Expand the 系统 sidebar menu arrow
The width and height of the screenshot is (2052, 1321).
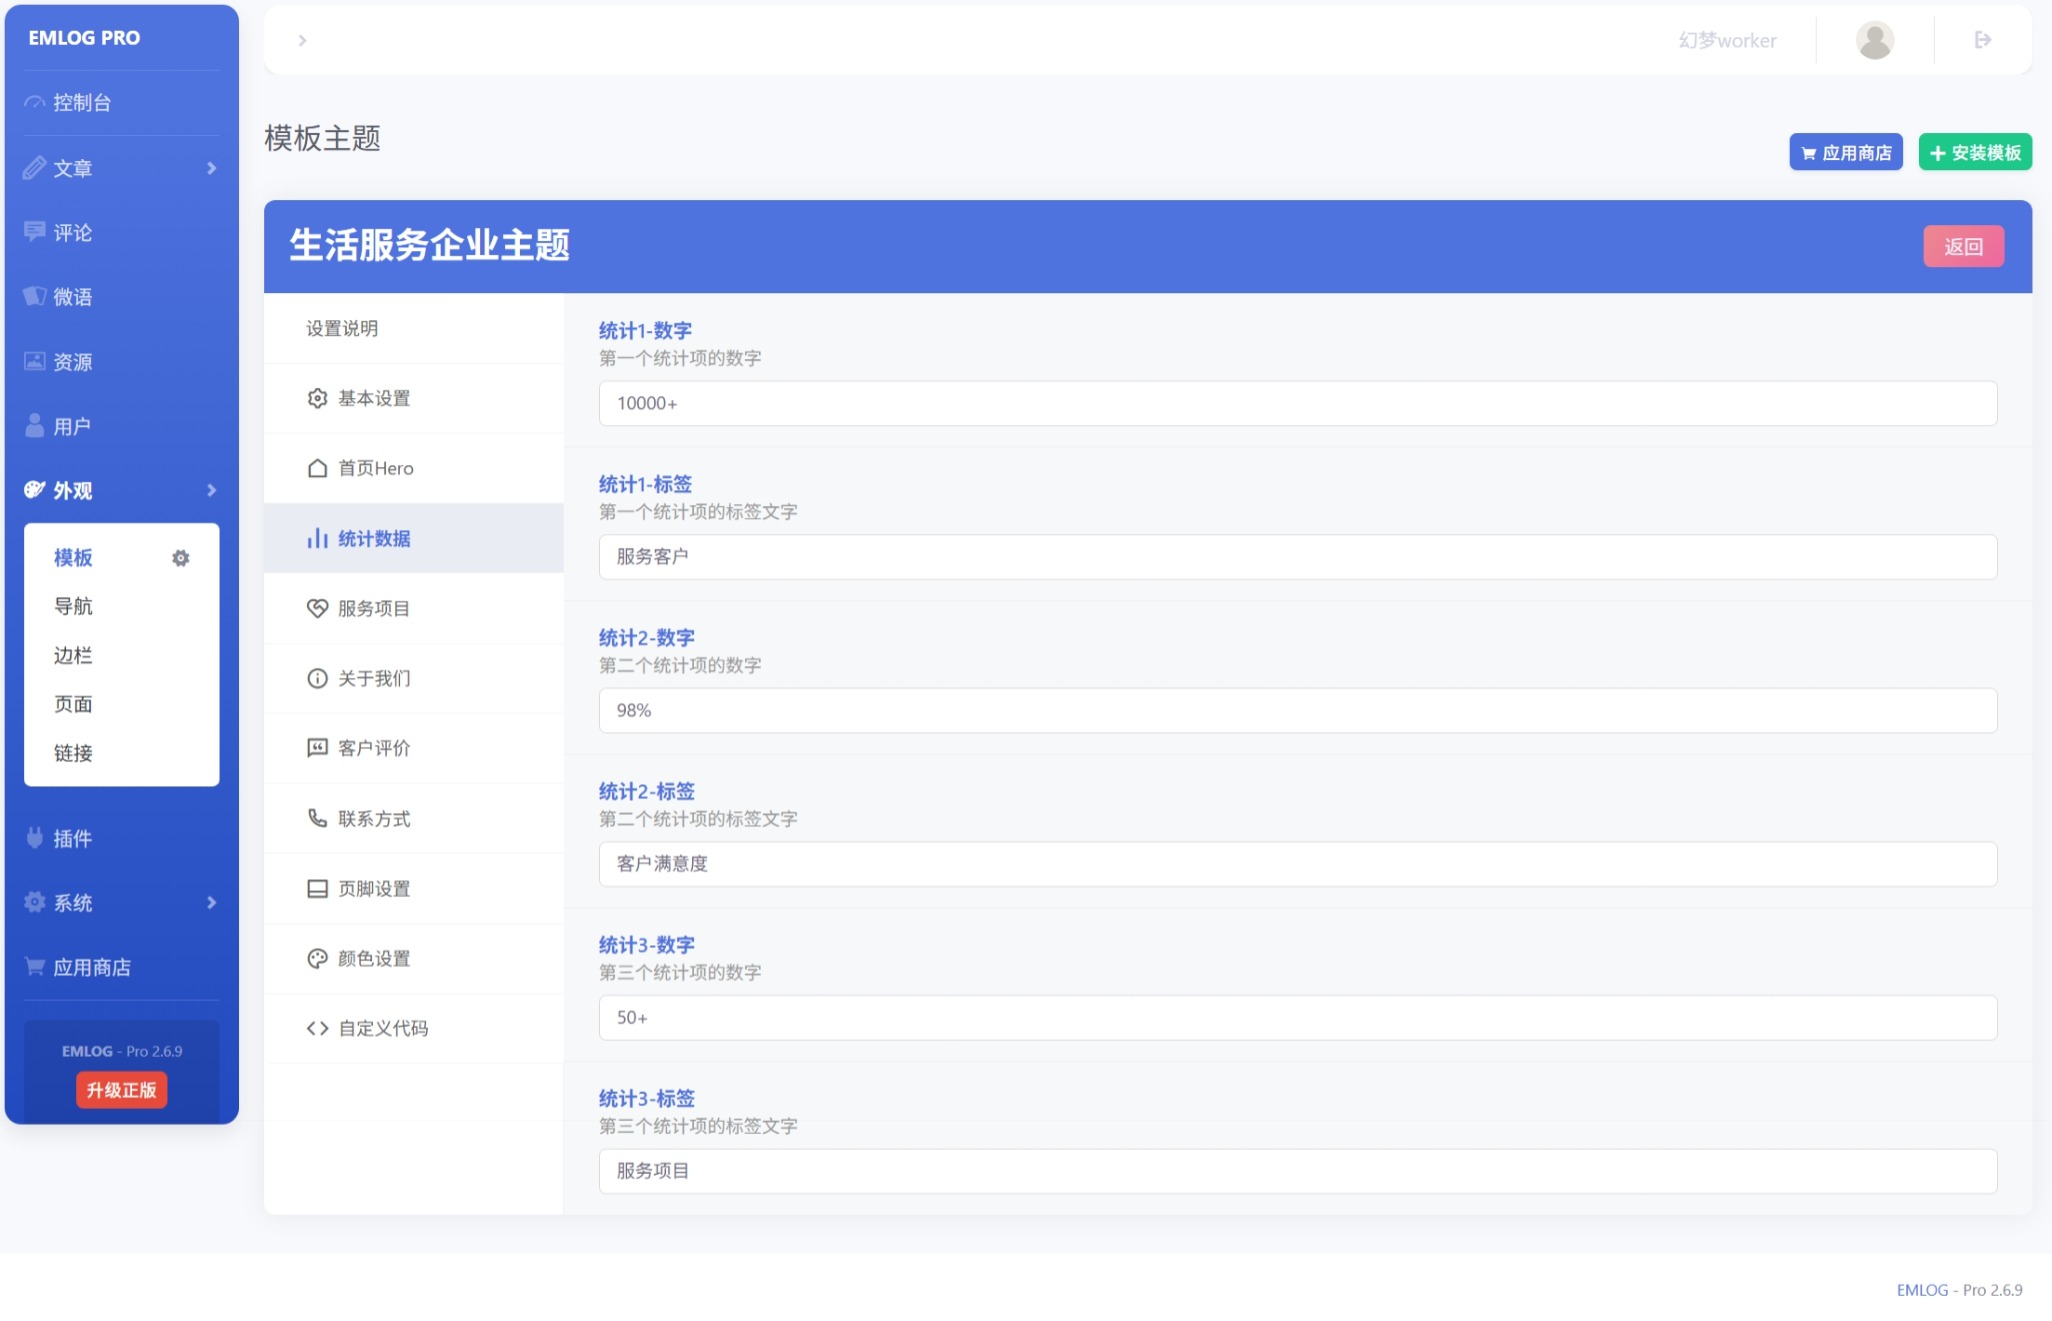click(211, 902)
